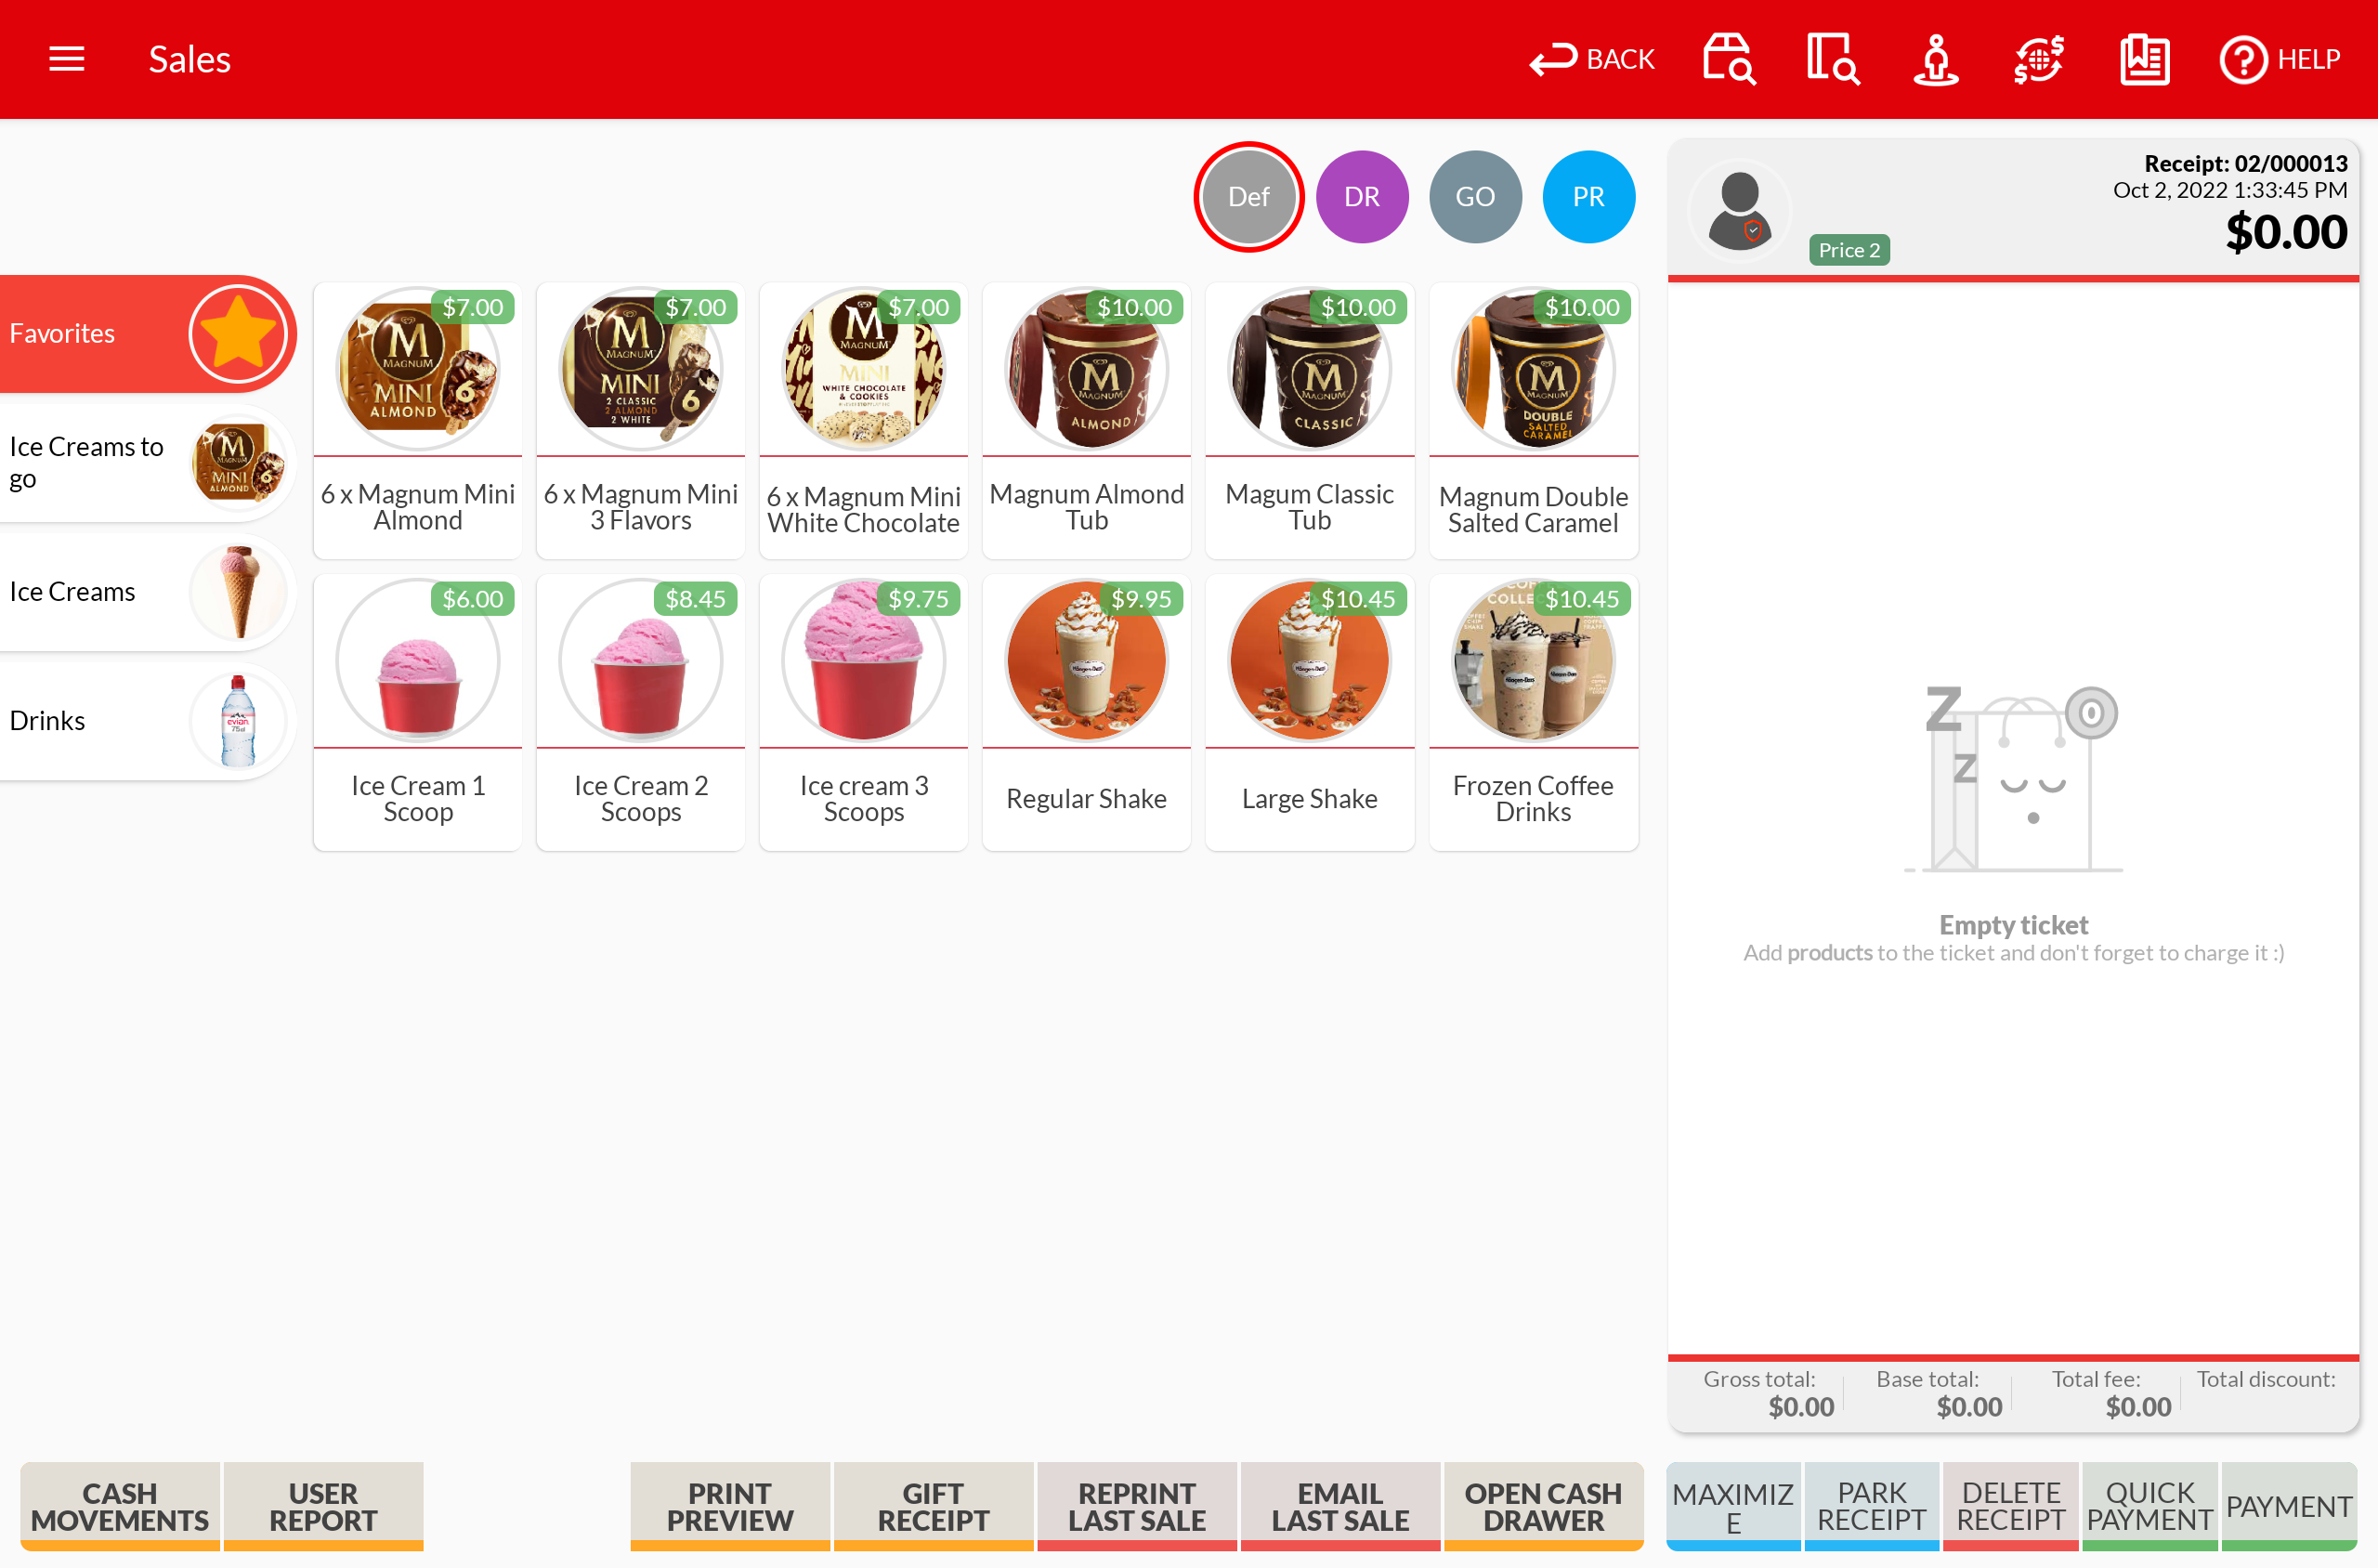Click the Open Cash Drawer button
Screen dimensions: 2378x1568
click(1542, 1505)
